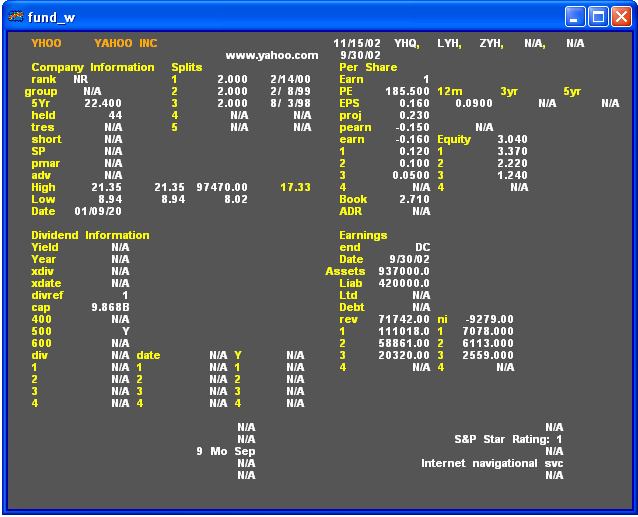Select the split date 8/ 3/98
The image size is (638, 517).
point(291,103)
